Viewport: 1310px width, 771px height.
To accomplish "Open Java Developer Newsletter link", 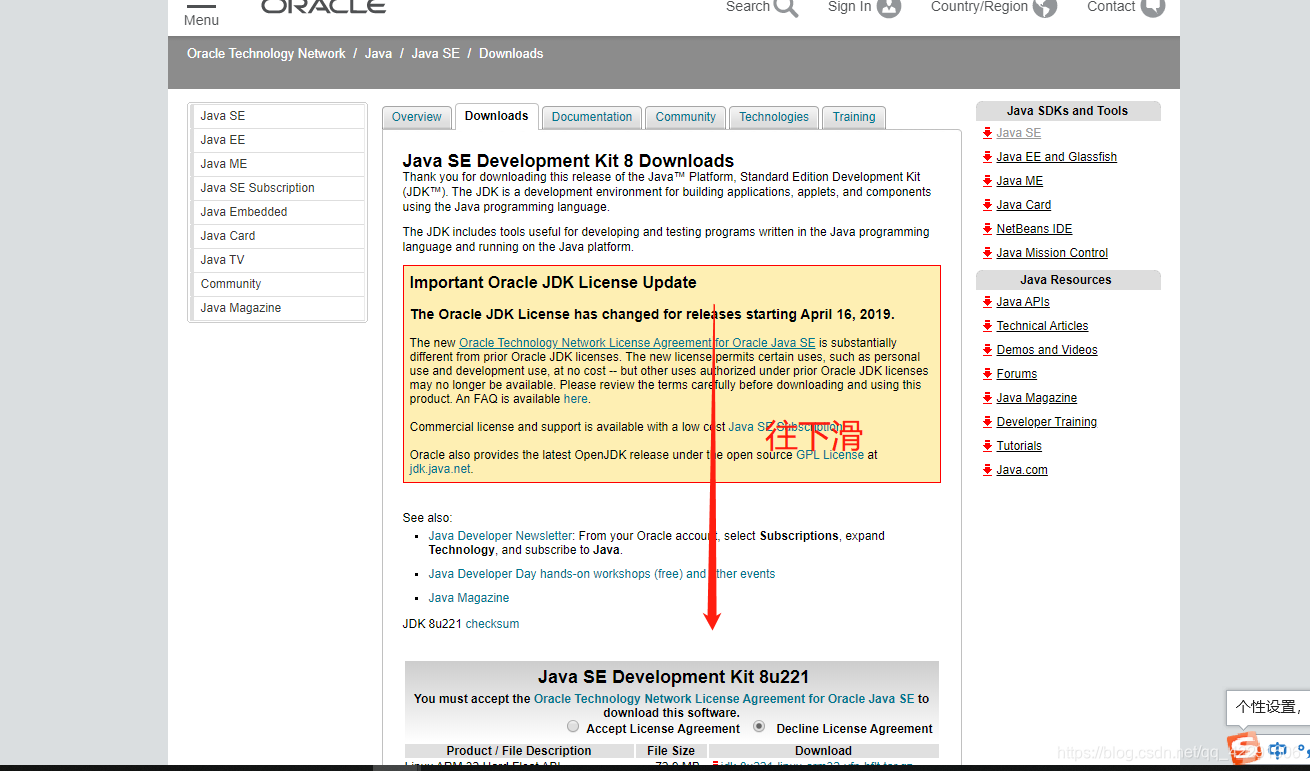I will point(500,536).
